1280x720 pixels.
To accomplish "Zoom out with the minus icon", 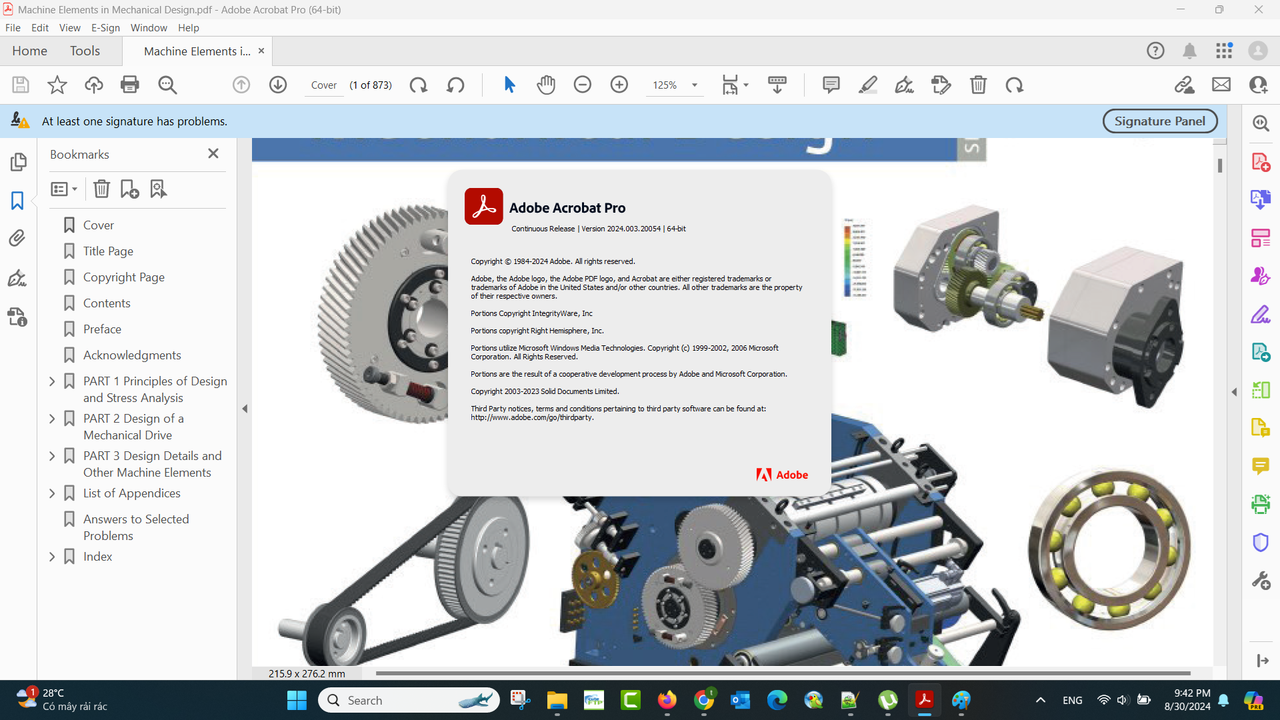I will (x=582, y=85).
